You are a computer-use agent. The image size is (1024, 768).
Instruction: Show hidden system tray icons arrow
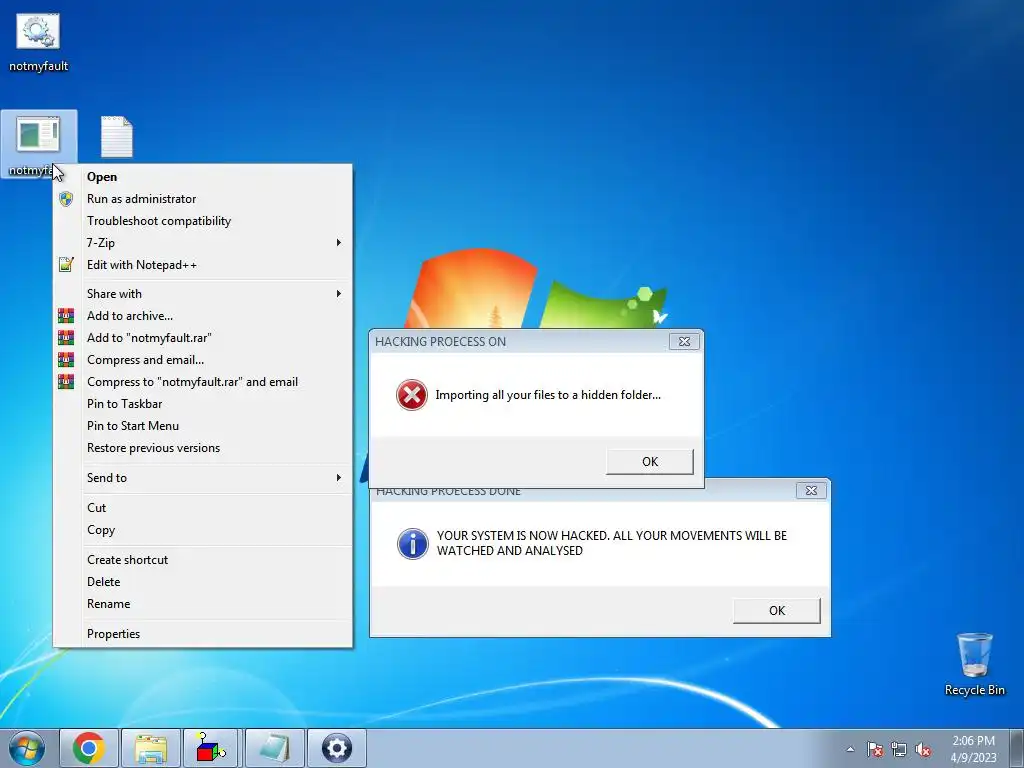click(850, 749)
